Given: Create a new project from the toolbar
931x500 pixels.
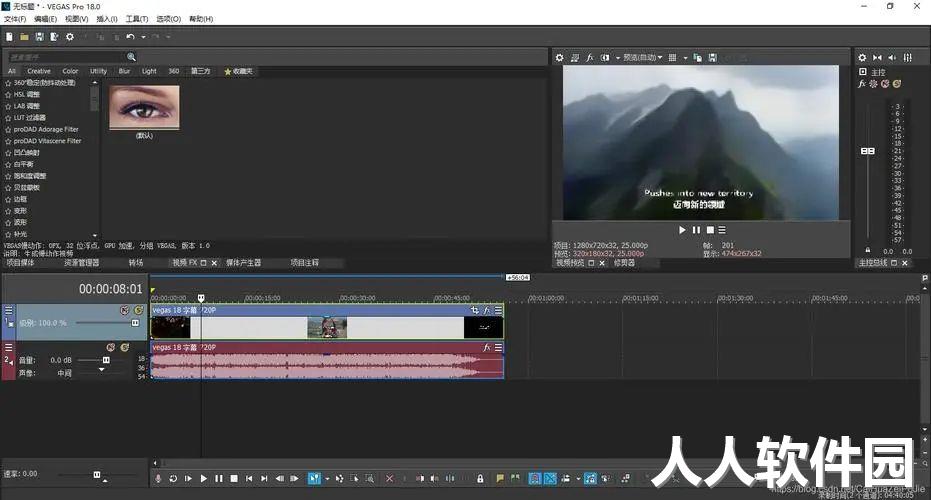Looking at the screenshot, I should [x=10, y=37].
